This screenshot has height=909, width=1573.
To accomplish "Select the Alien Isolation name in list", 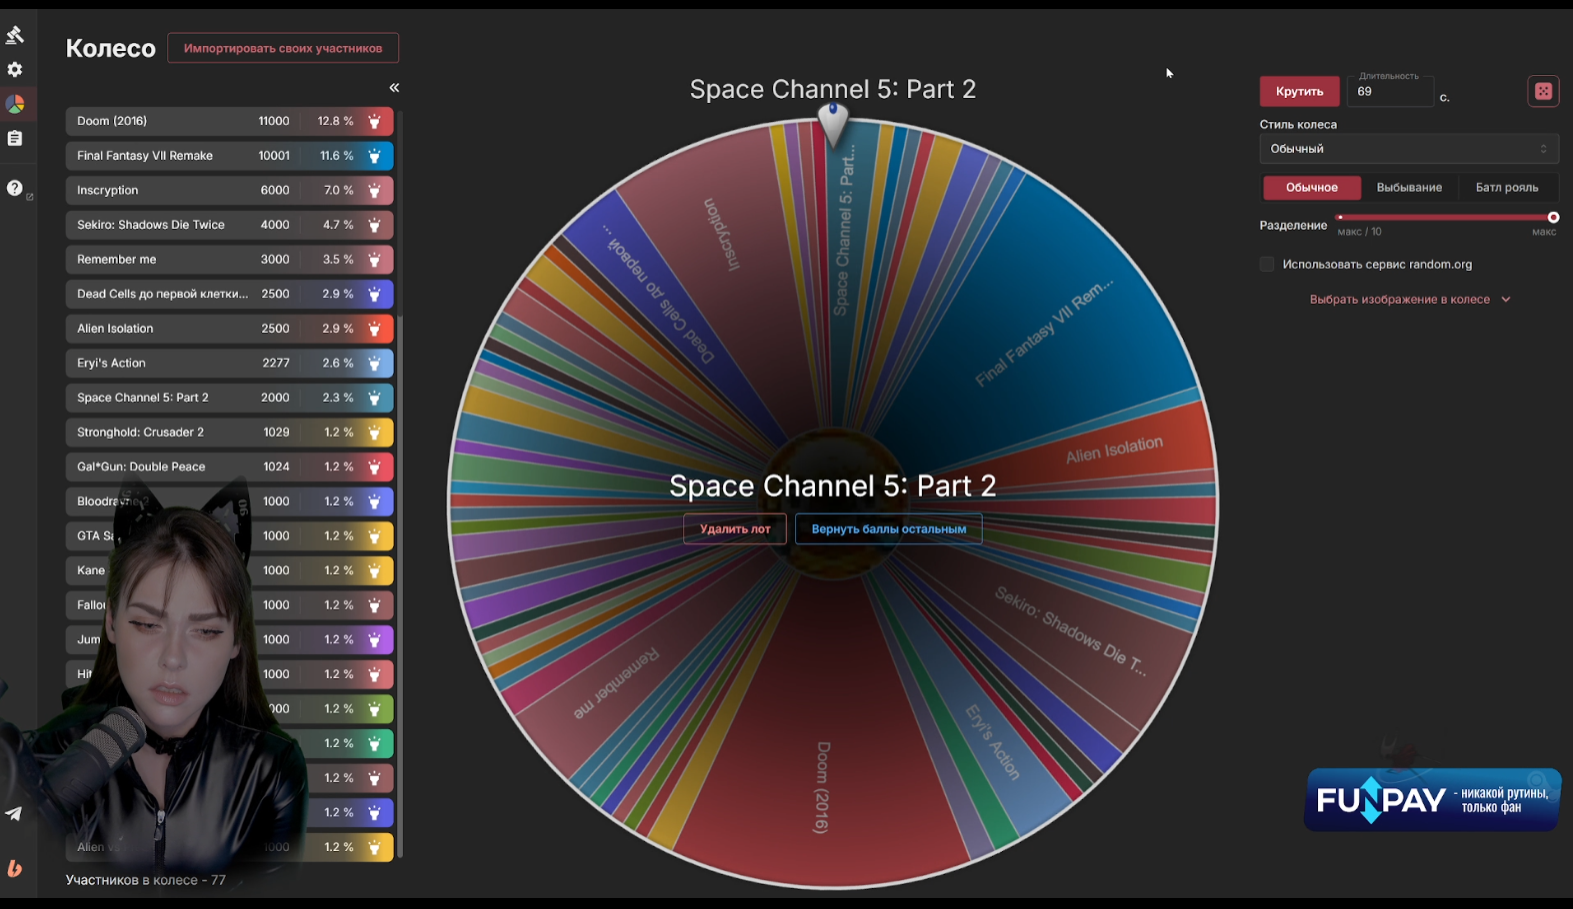I will [x=115, y=328].
